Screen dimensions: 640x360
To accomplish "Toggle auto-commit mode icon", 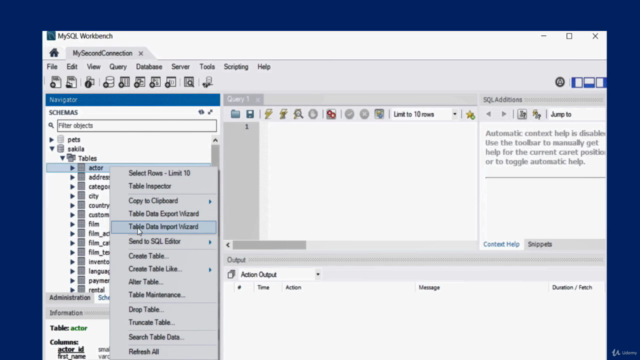I will pos(379,114).
